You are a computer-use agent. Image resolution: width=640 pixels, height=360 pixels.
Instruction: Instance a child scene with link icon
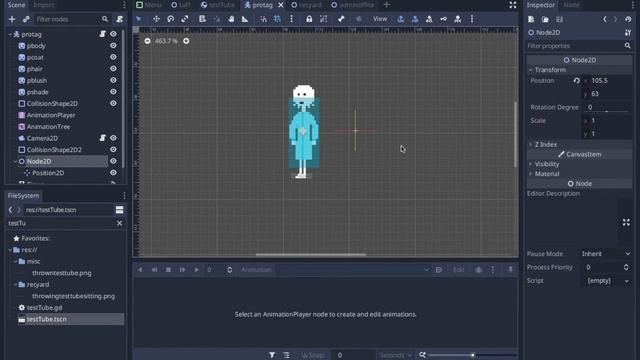click(26, 19)
